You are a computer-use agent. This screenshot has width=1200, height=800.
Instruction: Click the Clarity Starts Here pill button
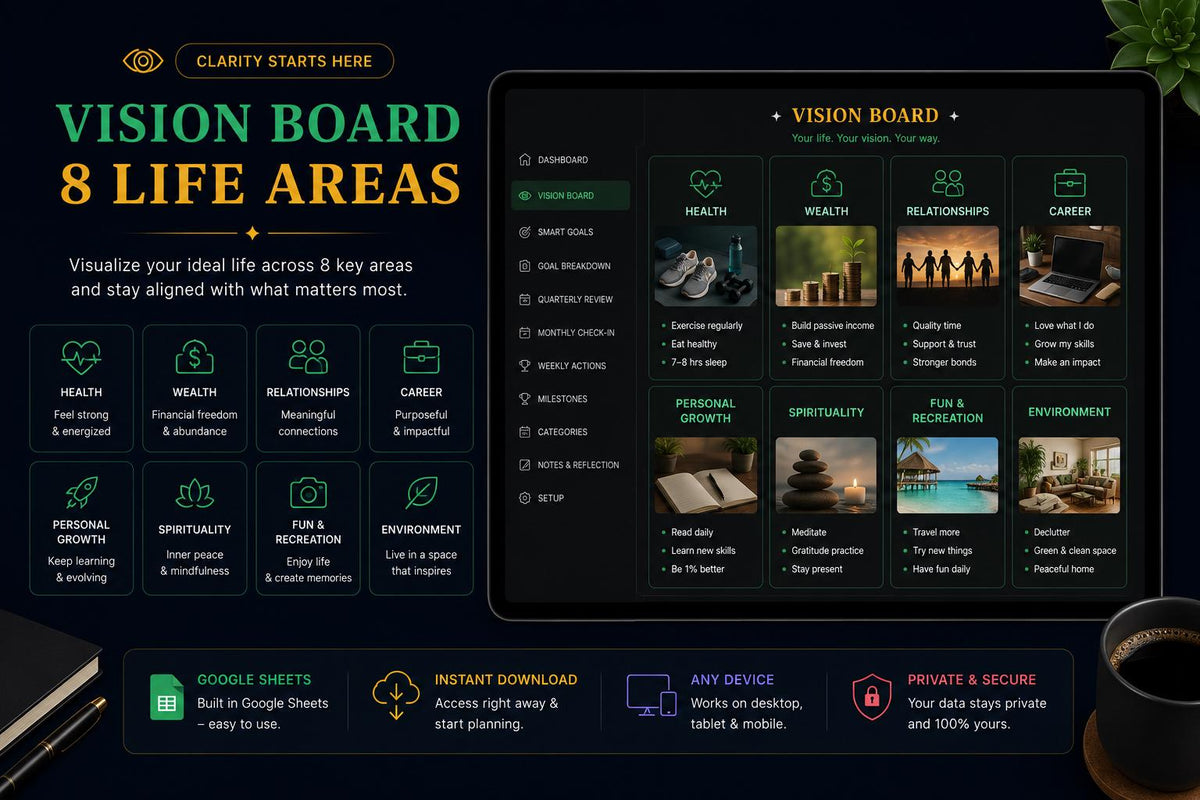pos(284,61)
